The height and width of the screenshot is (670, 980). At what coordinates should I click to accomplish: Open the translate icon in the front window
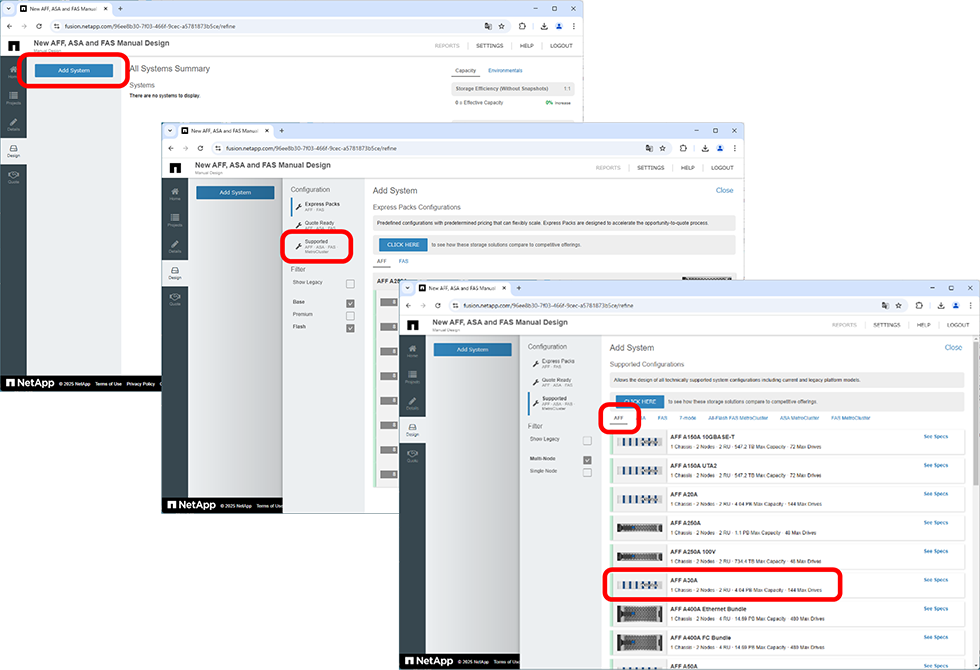(x=885, y=306)
